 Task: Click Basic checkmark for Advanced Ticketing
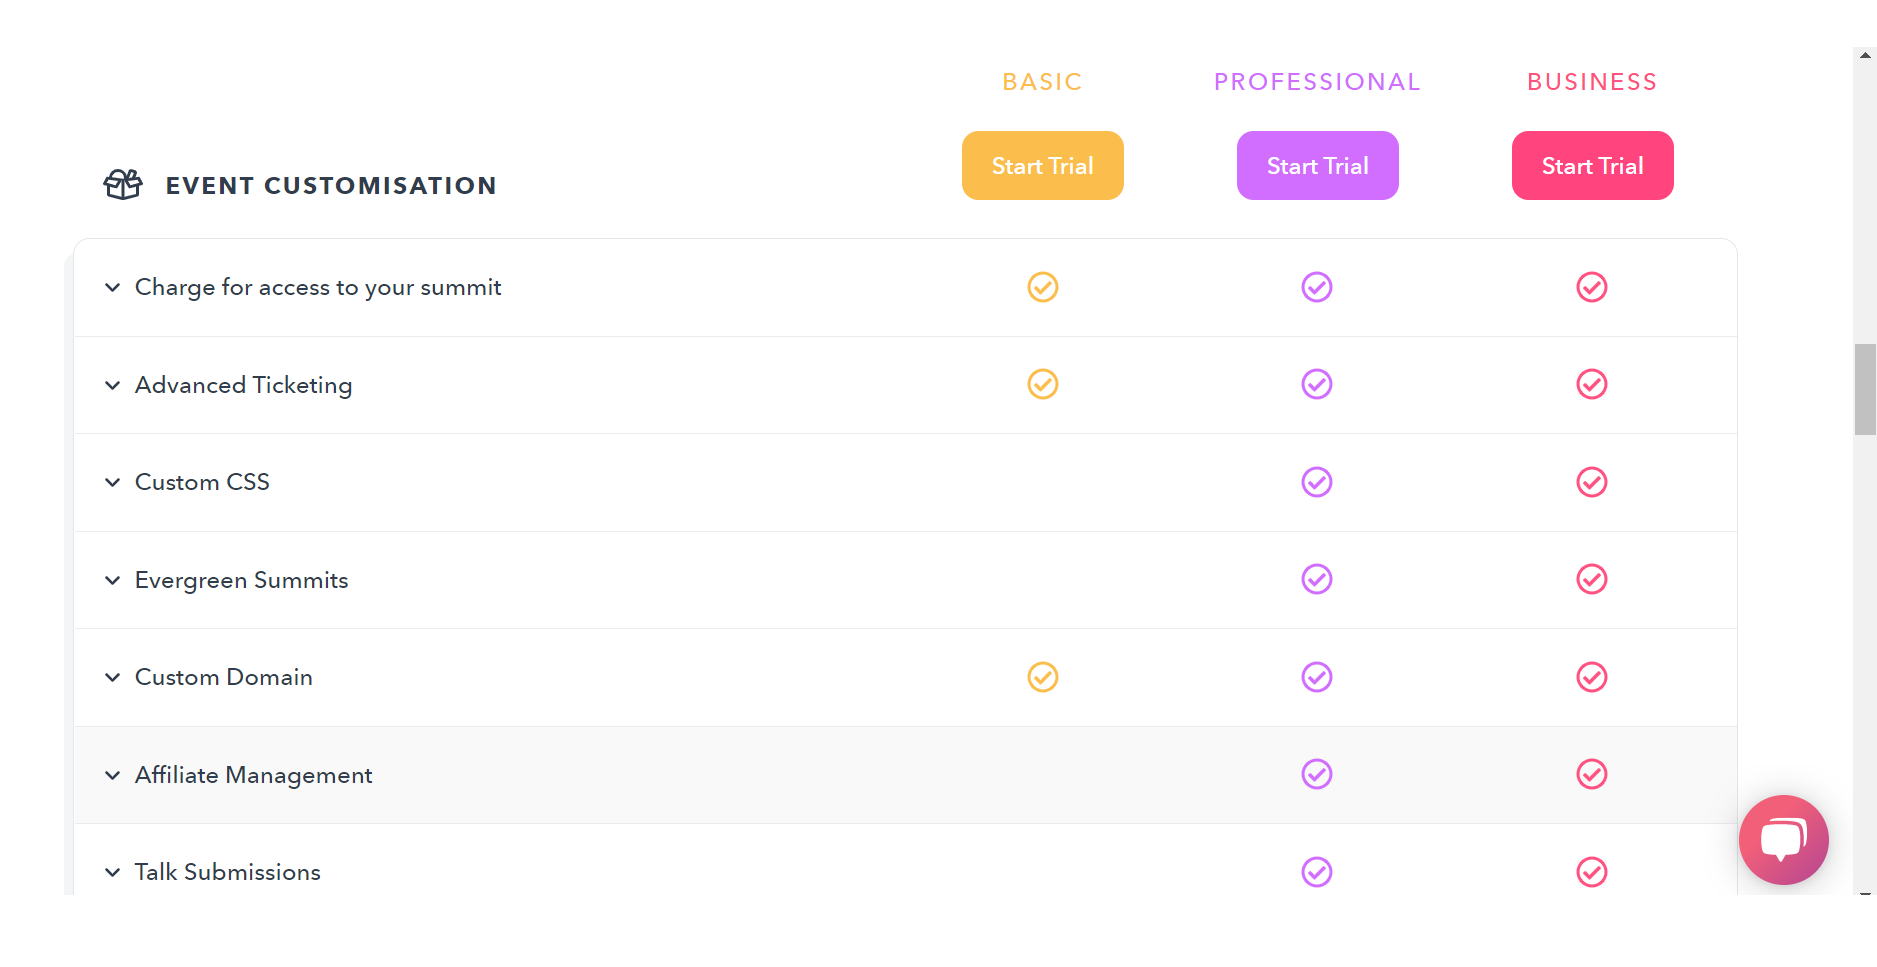coord(1043,384)
